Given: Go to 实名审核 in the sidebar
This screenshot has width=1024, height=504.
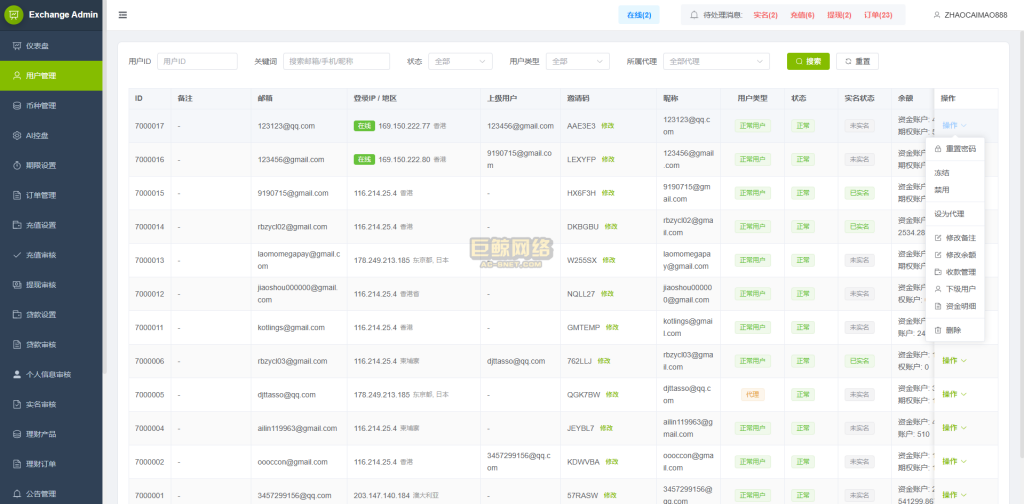Looking at the screenshot, I should [x=51, y=404].
